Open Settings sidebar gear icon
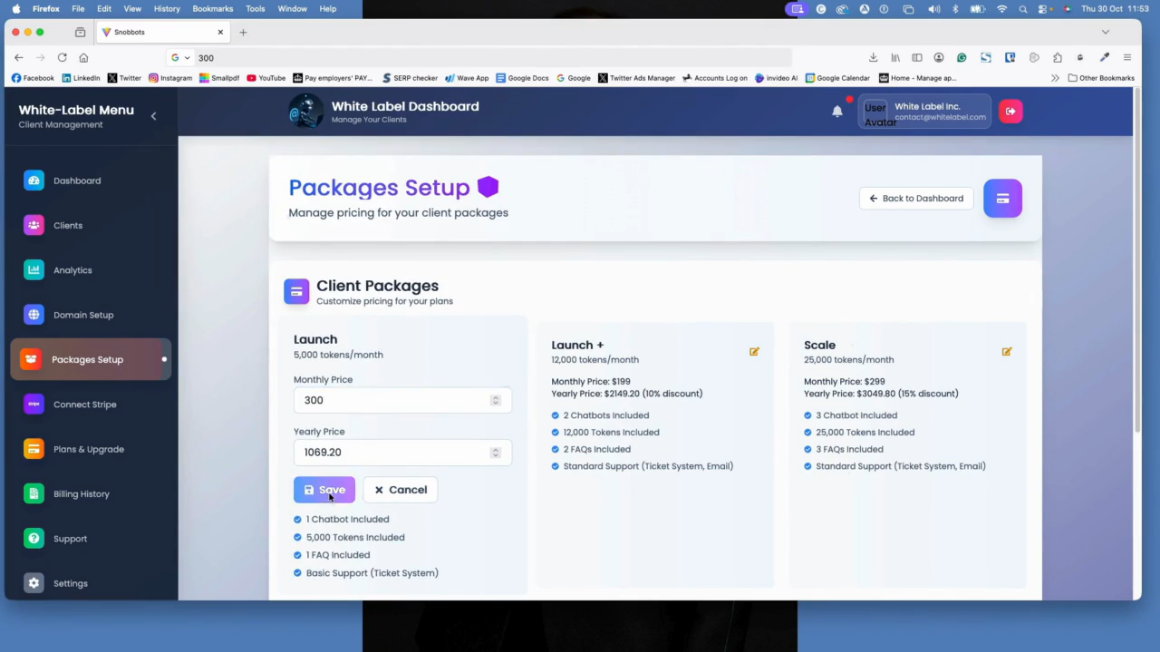1160x652 pixels. tap(33, 583)
